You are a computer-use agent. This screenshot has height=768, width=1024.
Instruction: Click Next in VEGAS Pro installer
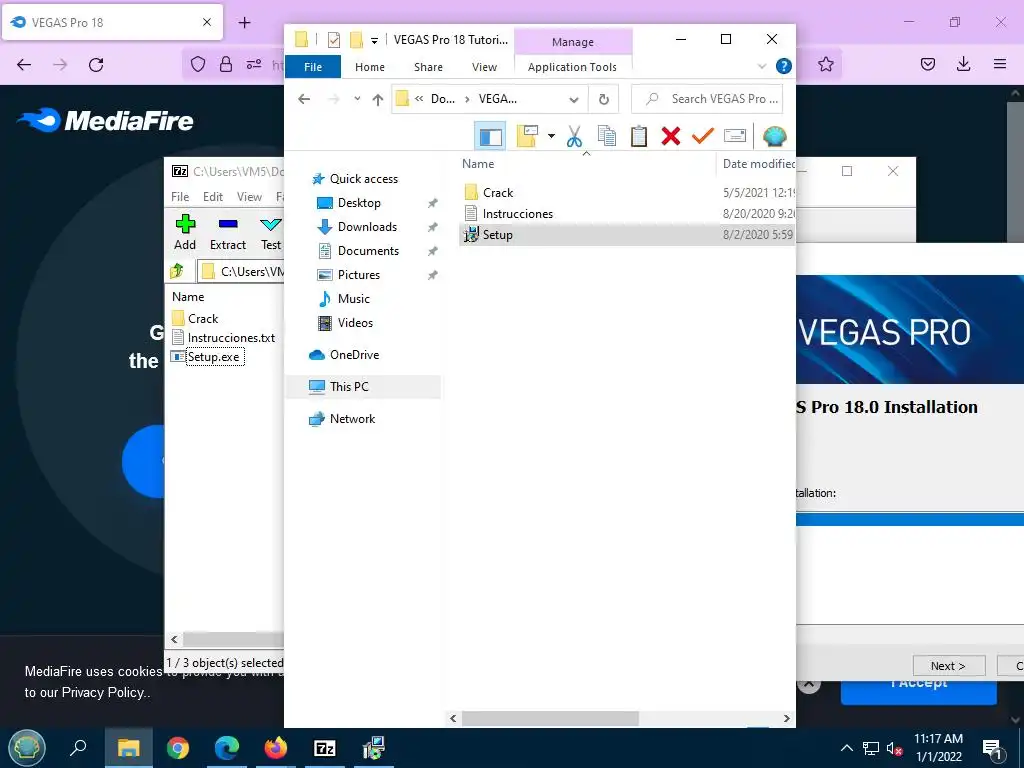pyautogui.click(x=948, y=665)
